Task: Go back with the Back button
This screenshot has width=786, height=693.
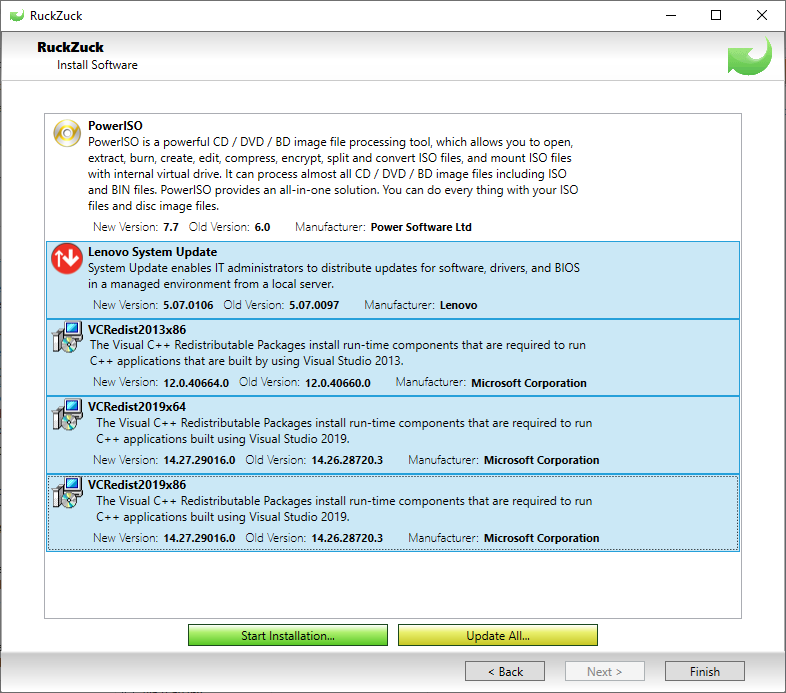Action: point(505,671)
